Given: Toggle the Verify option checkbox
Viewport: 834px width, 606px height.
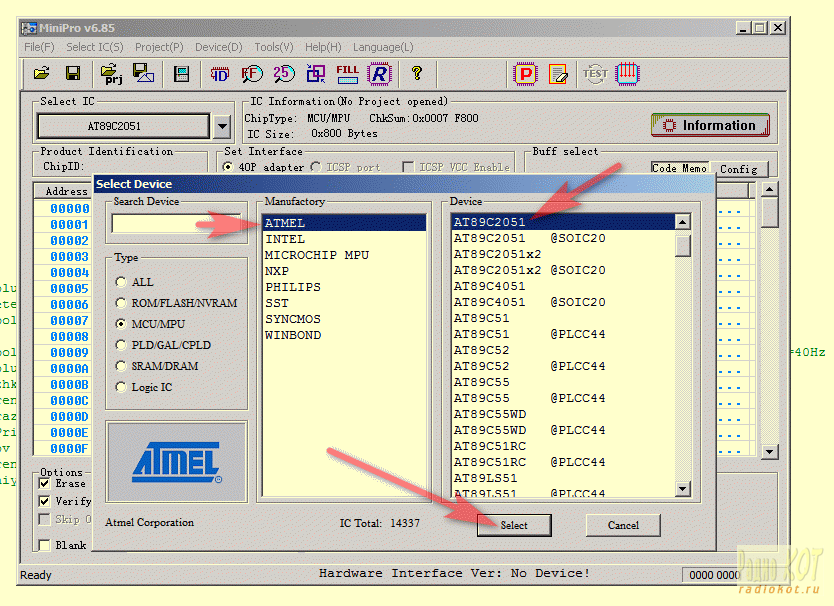Looking at the screenshot, I should pos(45,501).
